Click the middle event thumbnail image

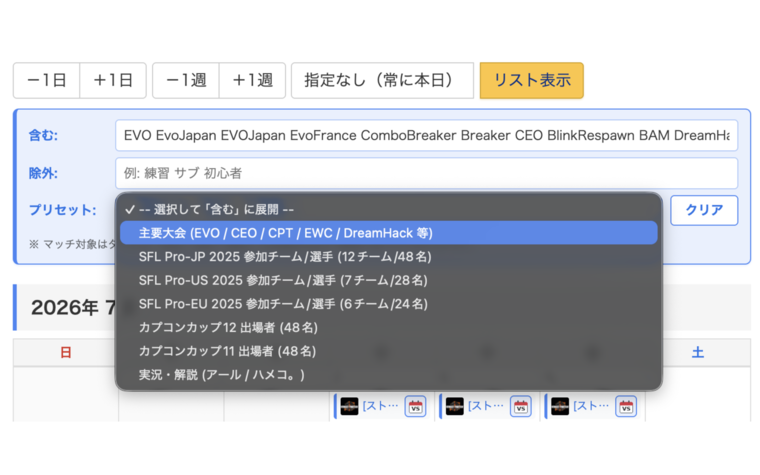coord(455,406)
